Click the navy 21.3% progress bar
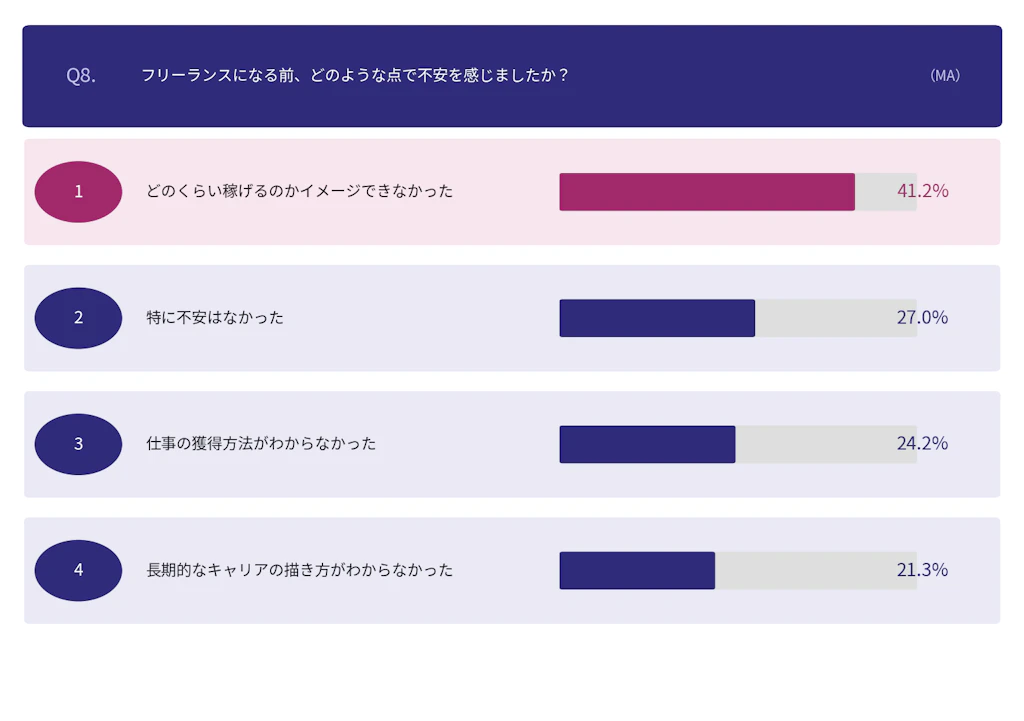 [637, 570]
